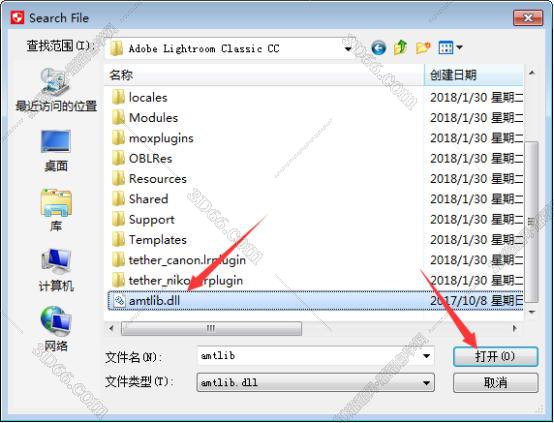Open the Network (网络) shortcut
Viewport: 554px width, 423px height.
click(56, 329)
